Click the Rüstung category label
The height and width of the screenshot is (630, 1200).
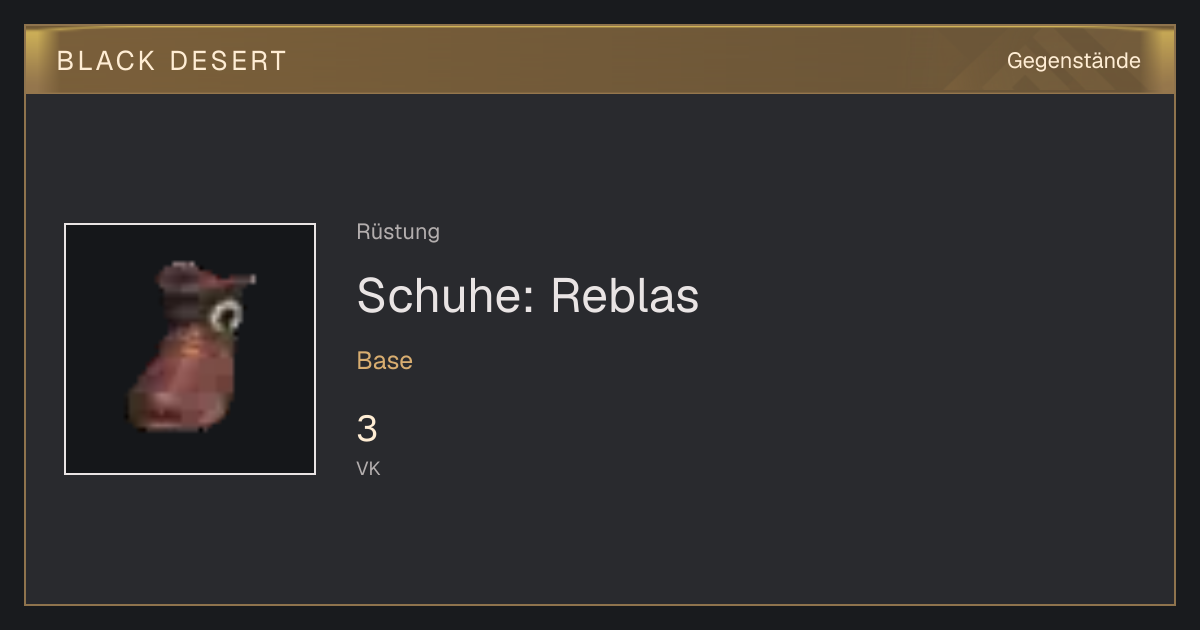pyautogui.click(x=398, y=232)
